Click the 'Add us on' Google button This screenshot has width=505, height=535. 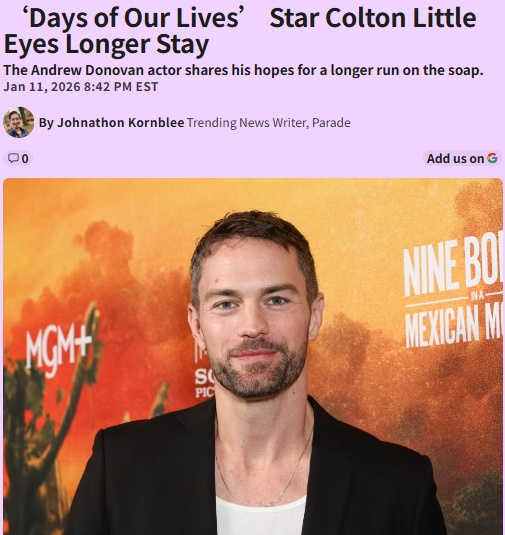pyautogui.click(x=462, y=158)
